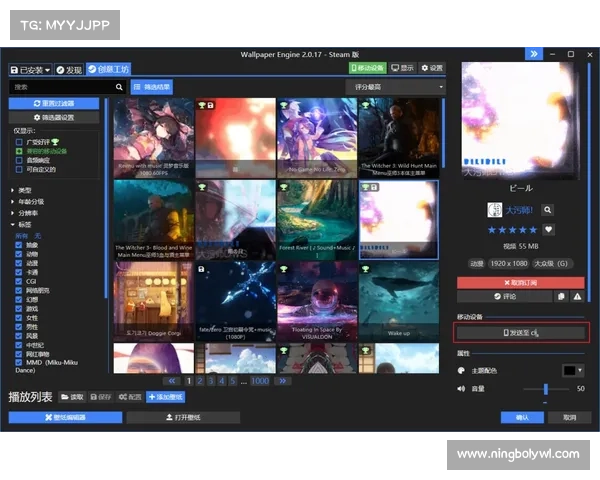600x480 pixels.
Task: Select the Wake up whale wallpaper thumbnail
Action: click(399, 302)
